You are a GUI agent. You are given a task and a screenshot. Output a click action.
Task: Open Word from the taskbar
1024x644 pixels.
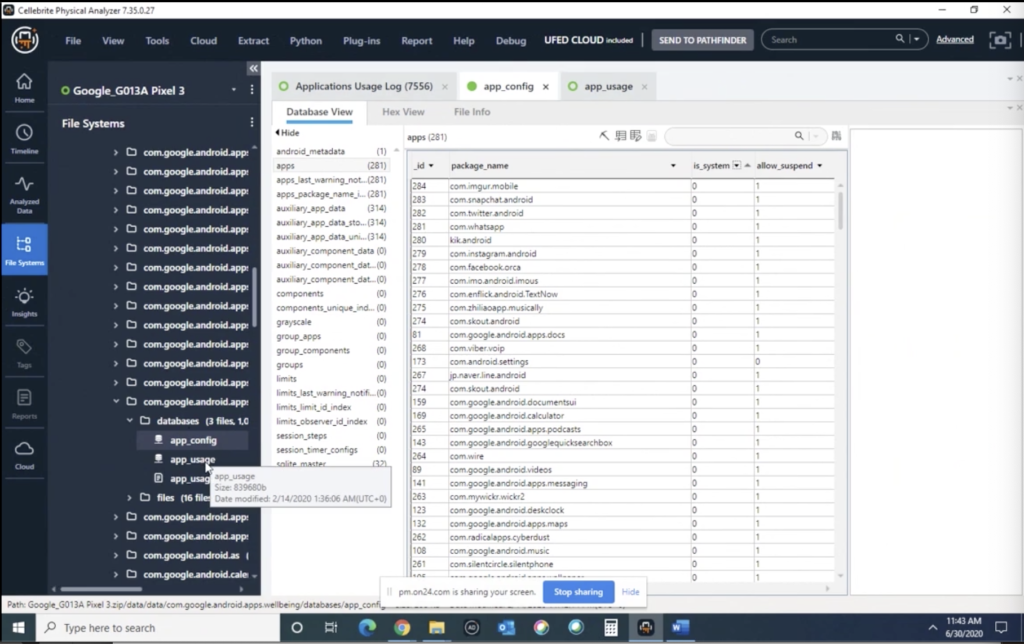pyautogui.click(x=680, y=628)
